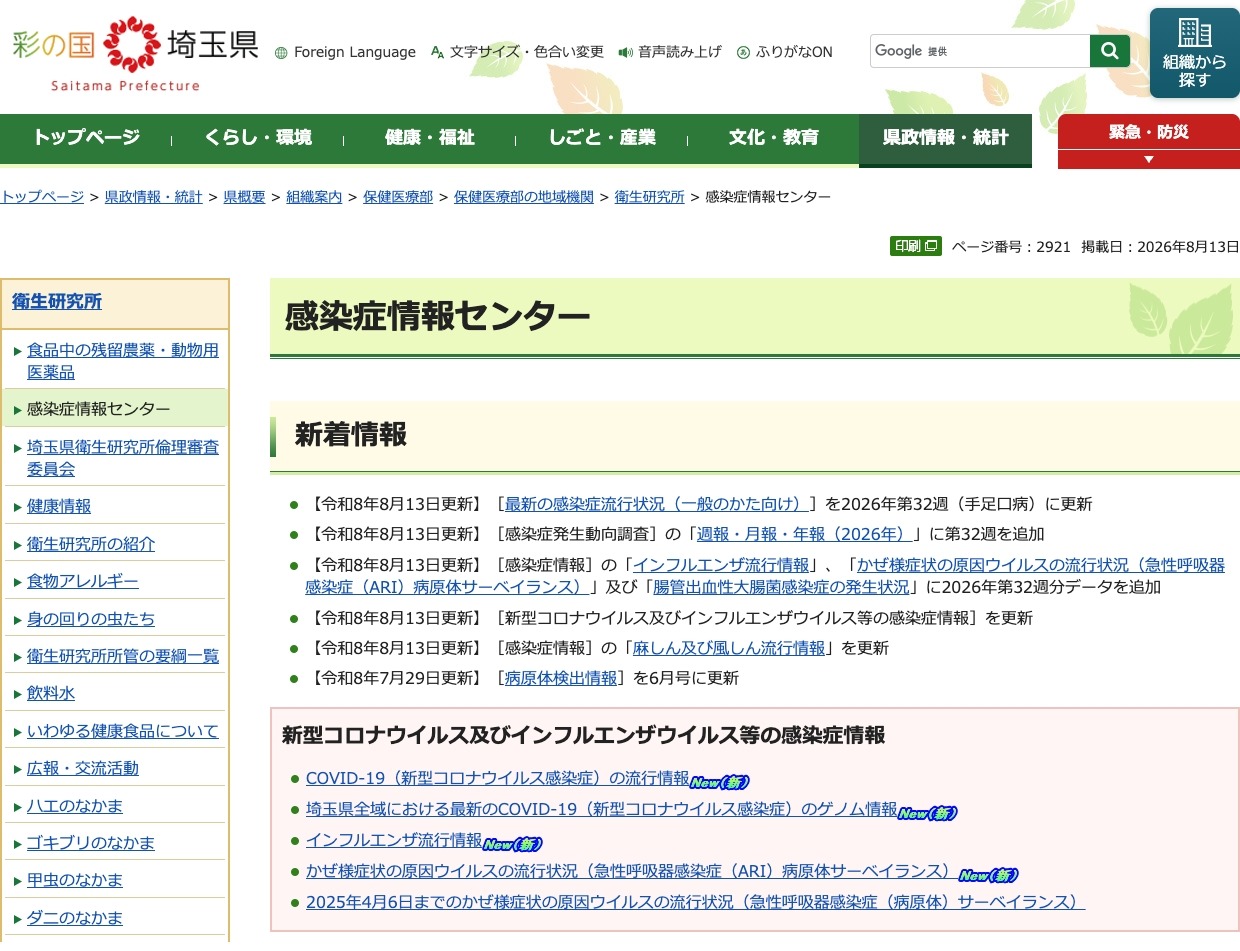
Task: Open the 週報・月報・年報(2026年) link
Action: [806, 534]
